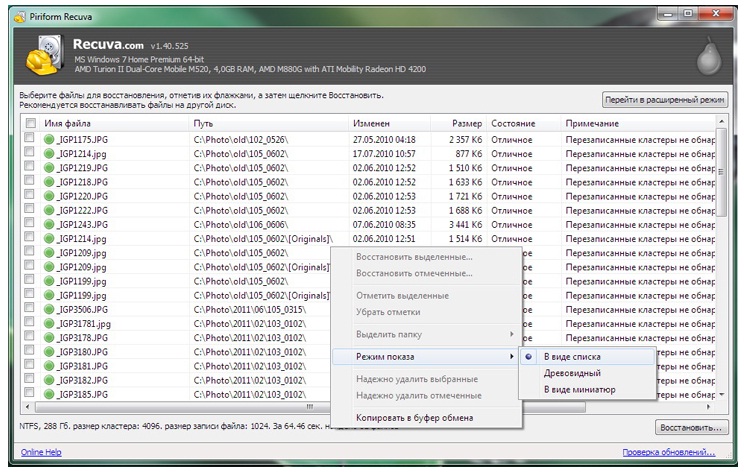Check the box for _IGP3506.JPG
744x472 pixels.
click(x=29, y=307)
